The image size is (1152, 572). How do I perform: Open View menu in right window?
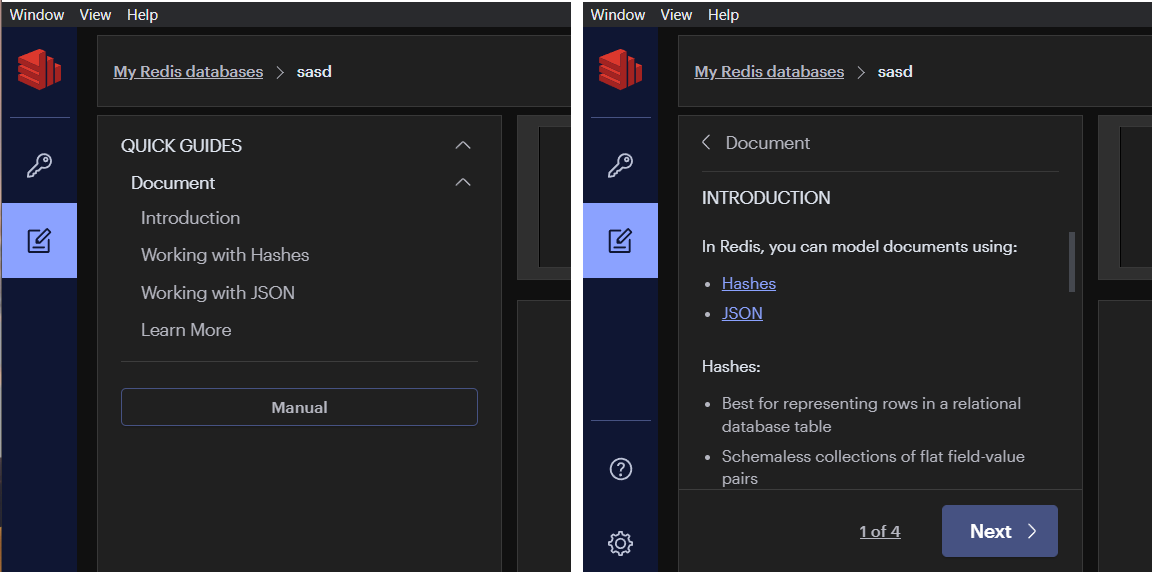pos(677,15)
